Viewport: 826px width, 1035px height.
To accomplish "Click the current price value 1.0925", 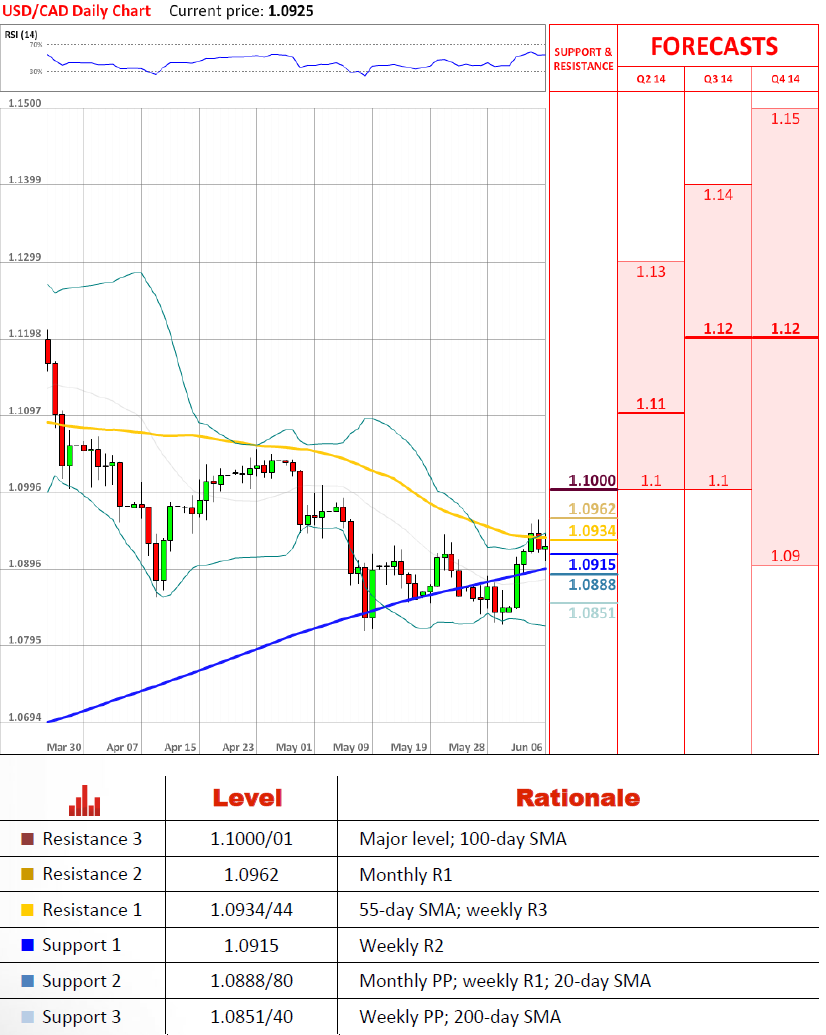I will click(291, 11).
